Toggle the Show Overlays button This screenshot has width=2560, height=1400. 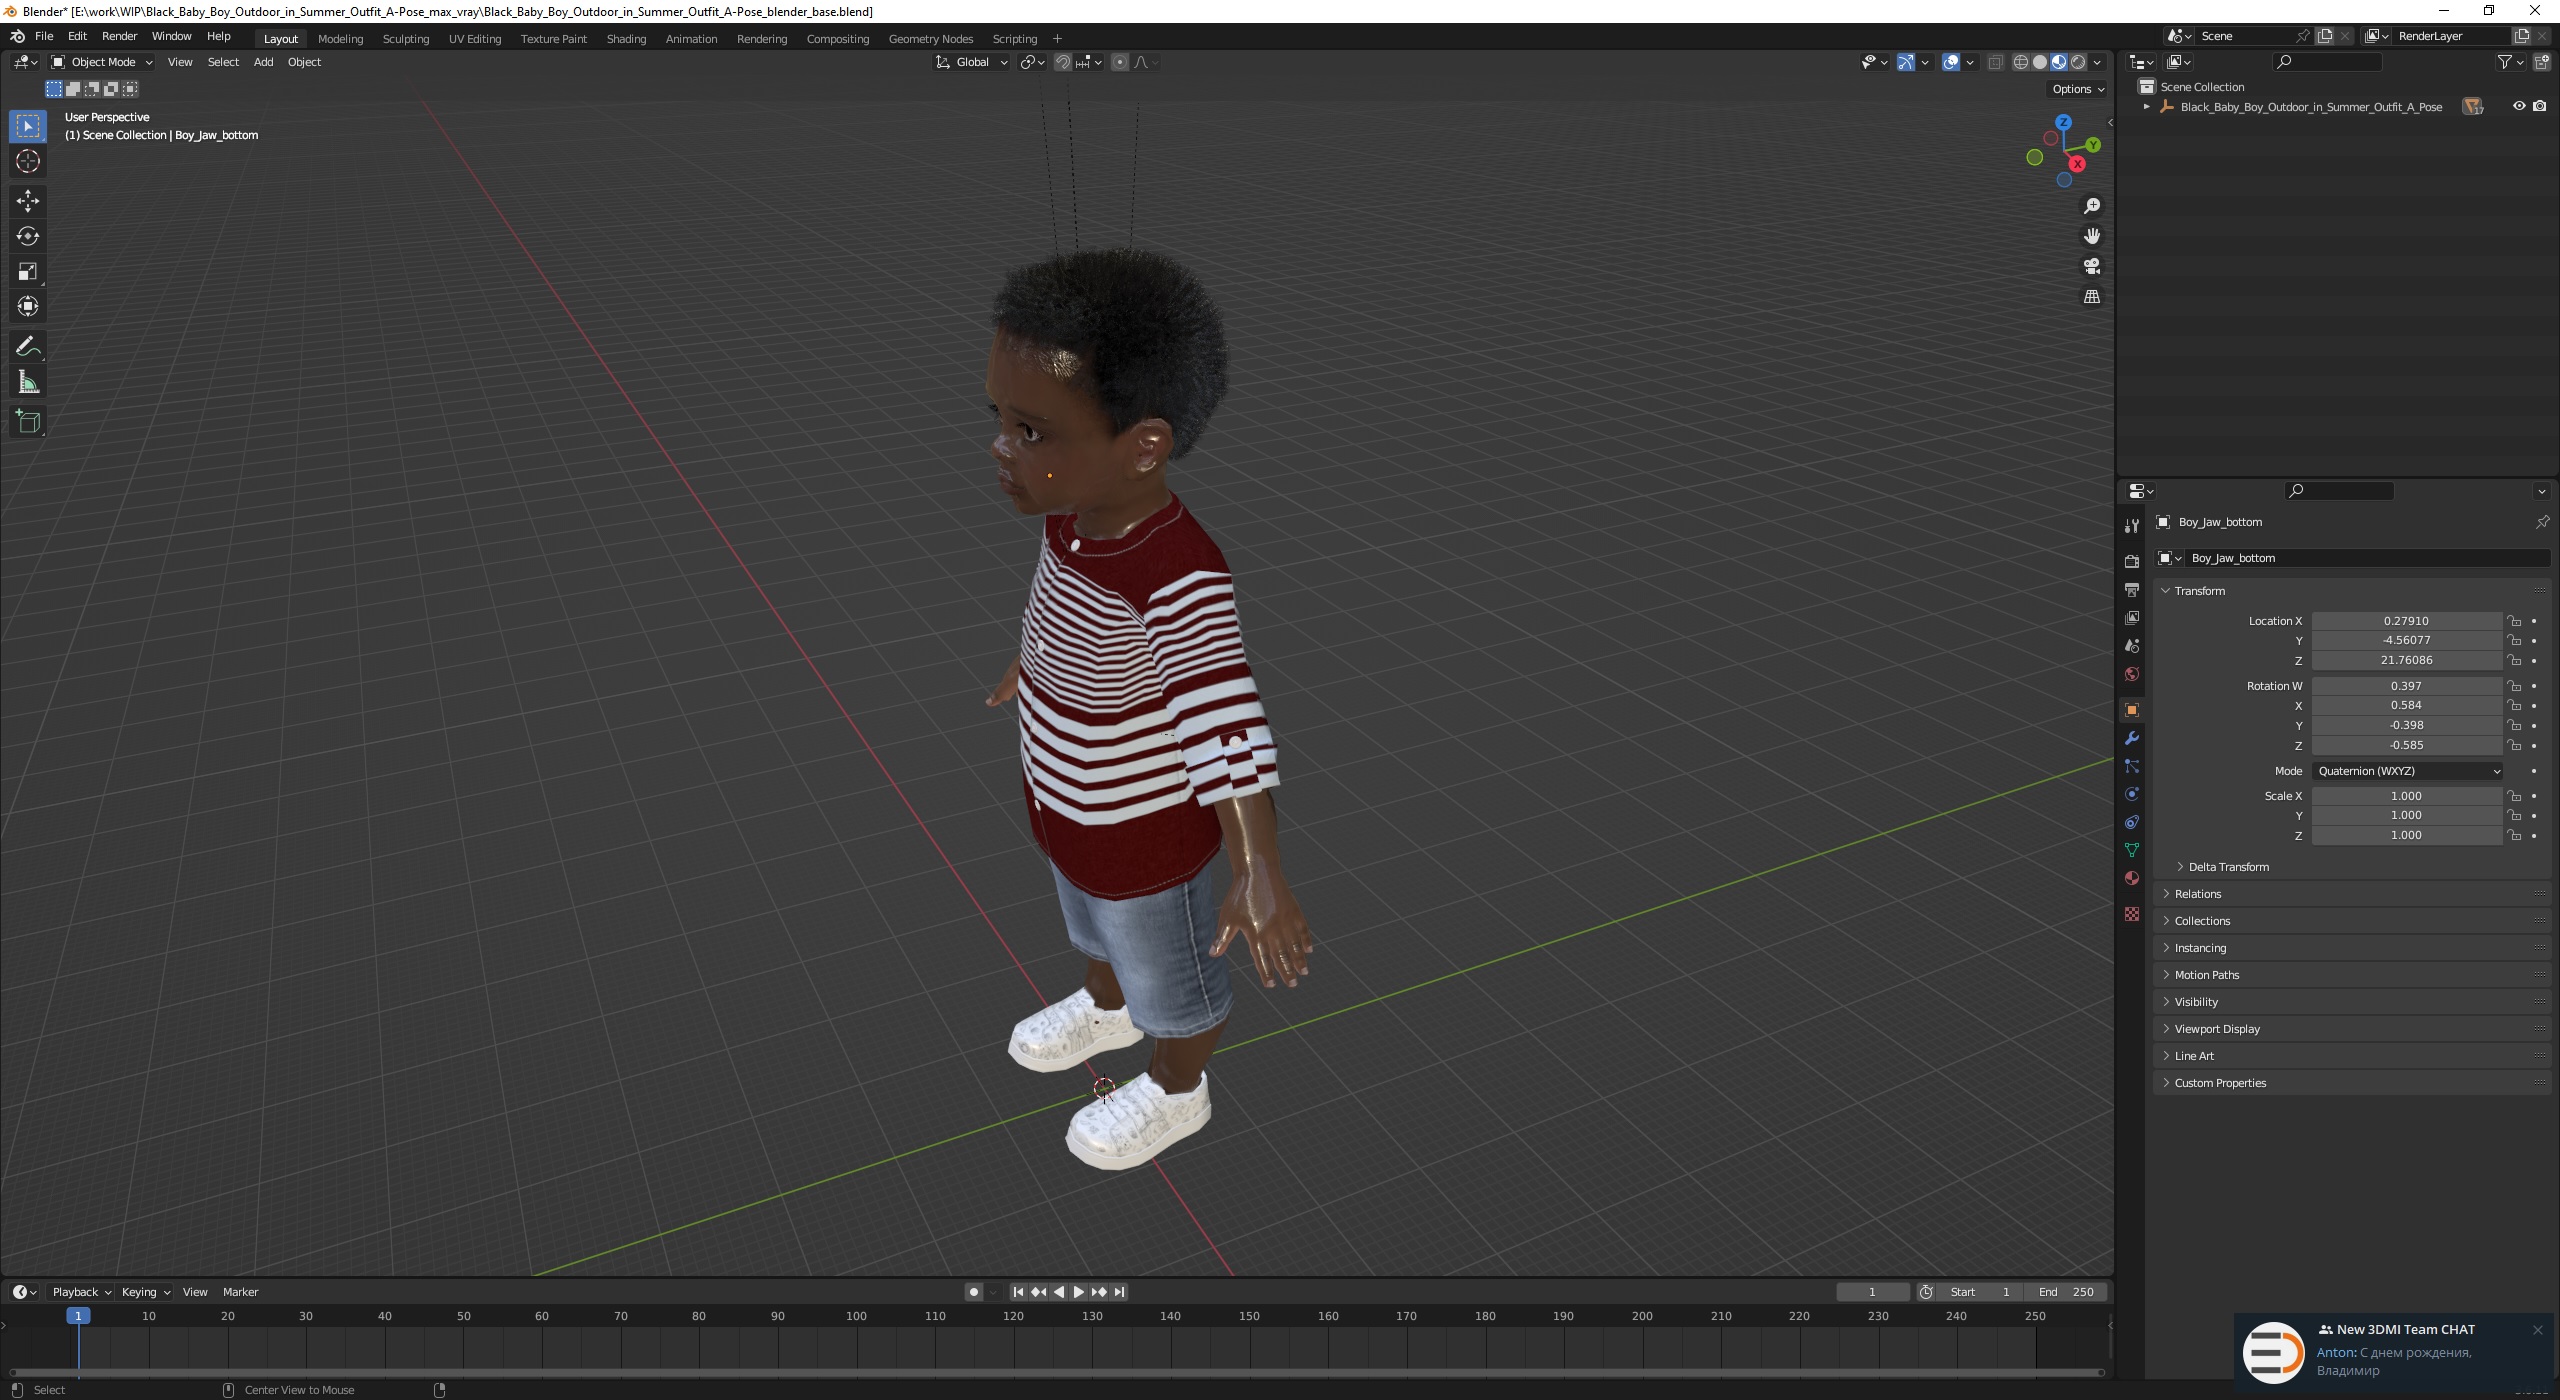(x=1951, y=62)
